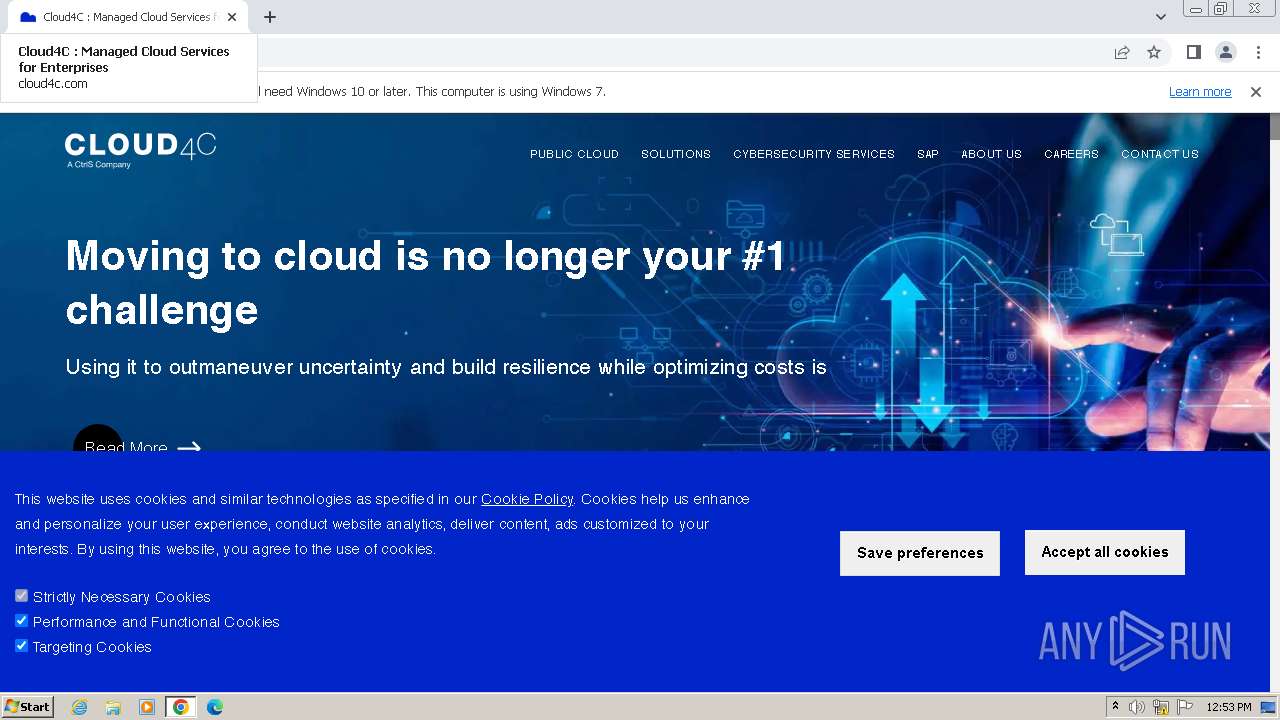This screenshot has height=720, width=1280.
Task: Uncheck Targeting Cookies checkbox
Action: click(x=21, y=646)
